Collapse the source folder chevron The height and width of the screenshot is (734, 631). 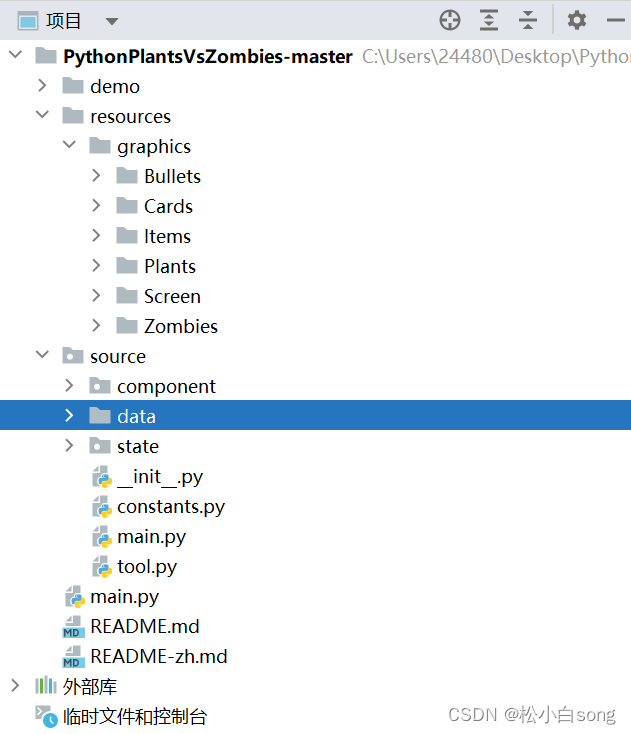tap(42, 354)
